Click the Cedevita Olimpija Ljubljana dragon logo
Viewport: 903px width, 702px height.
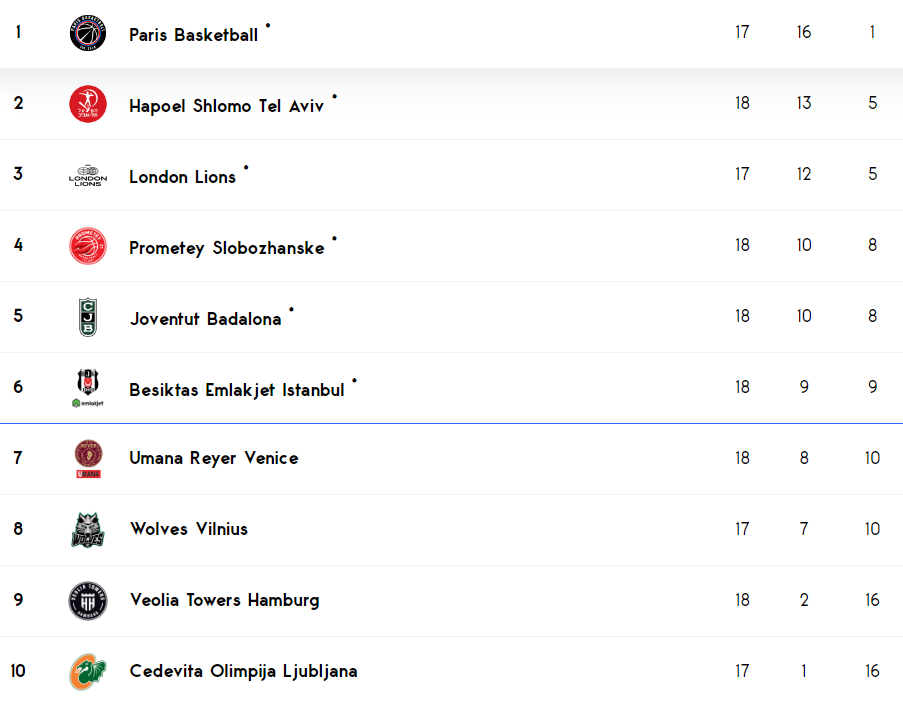point(88,671)
